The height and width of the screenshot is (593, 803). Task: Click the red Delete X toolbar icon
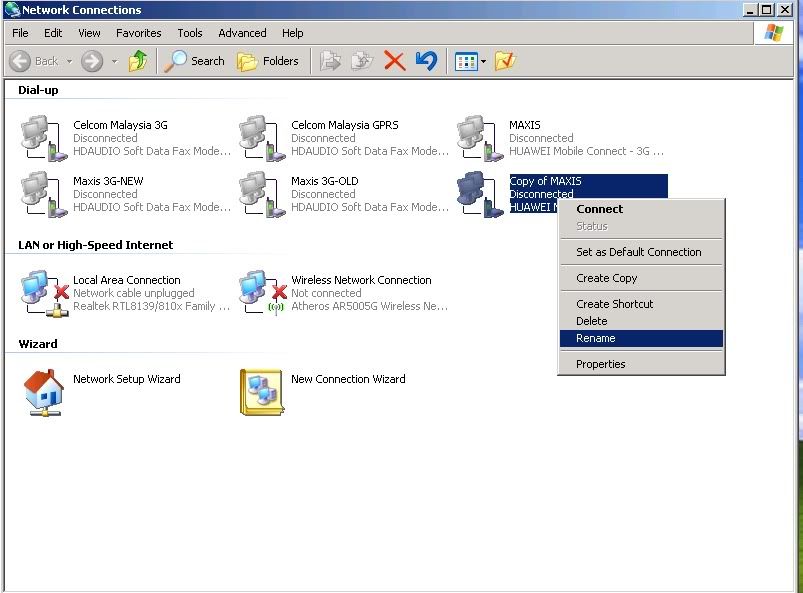click(394, 61)
